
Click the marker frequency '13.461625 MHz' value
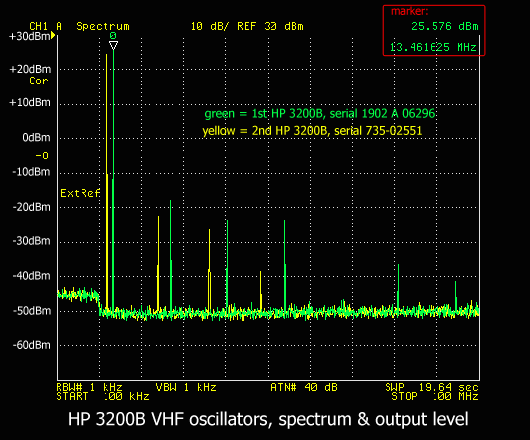coord(433,47)
